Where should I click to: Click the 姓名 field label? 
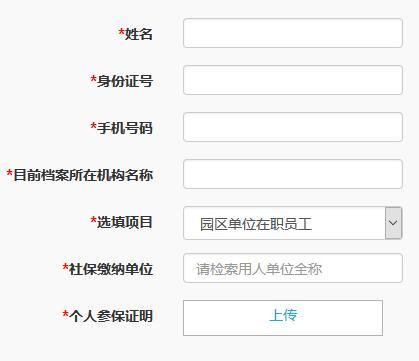(139, 34)
